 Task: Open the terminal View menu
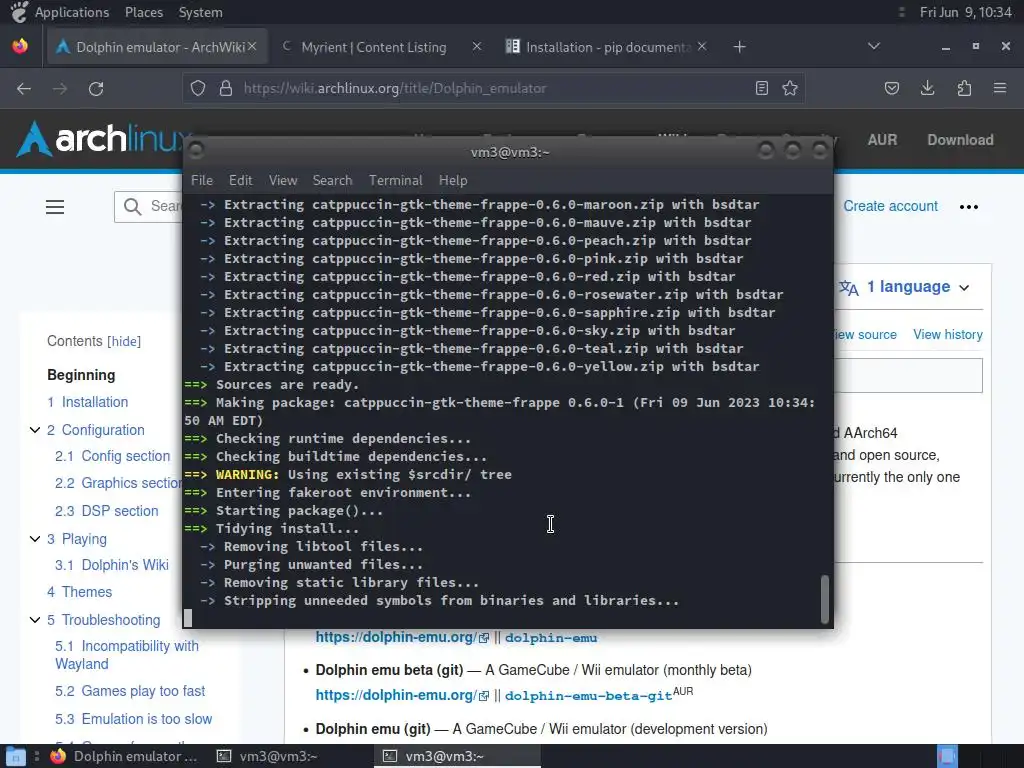tap(283, 180)
